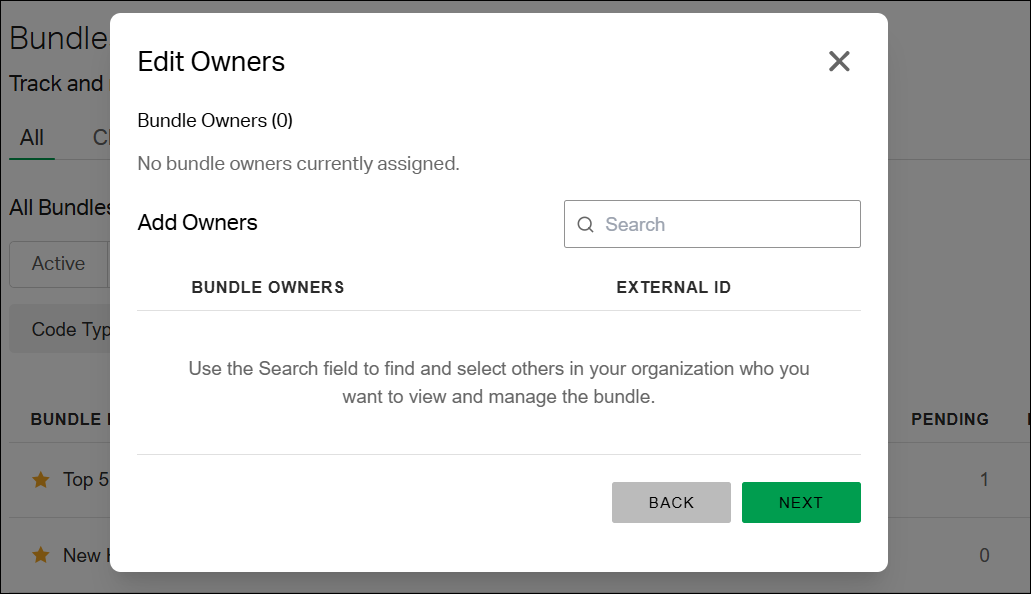Click pending value 1 in Top 5 row
Screen dimensions: 1031x594
(x=984, y=480)
